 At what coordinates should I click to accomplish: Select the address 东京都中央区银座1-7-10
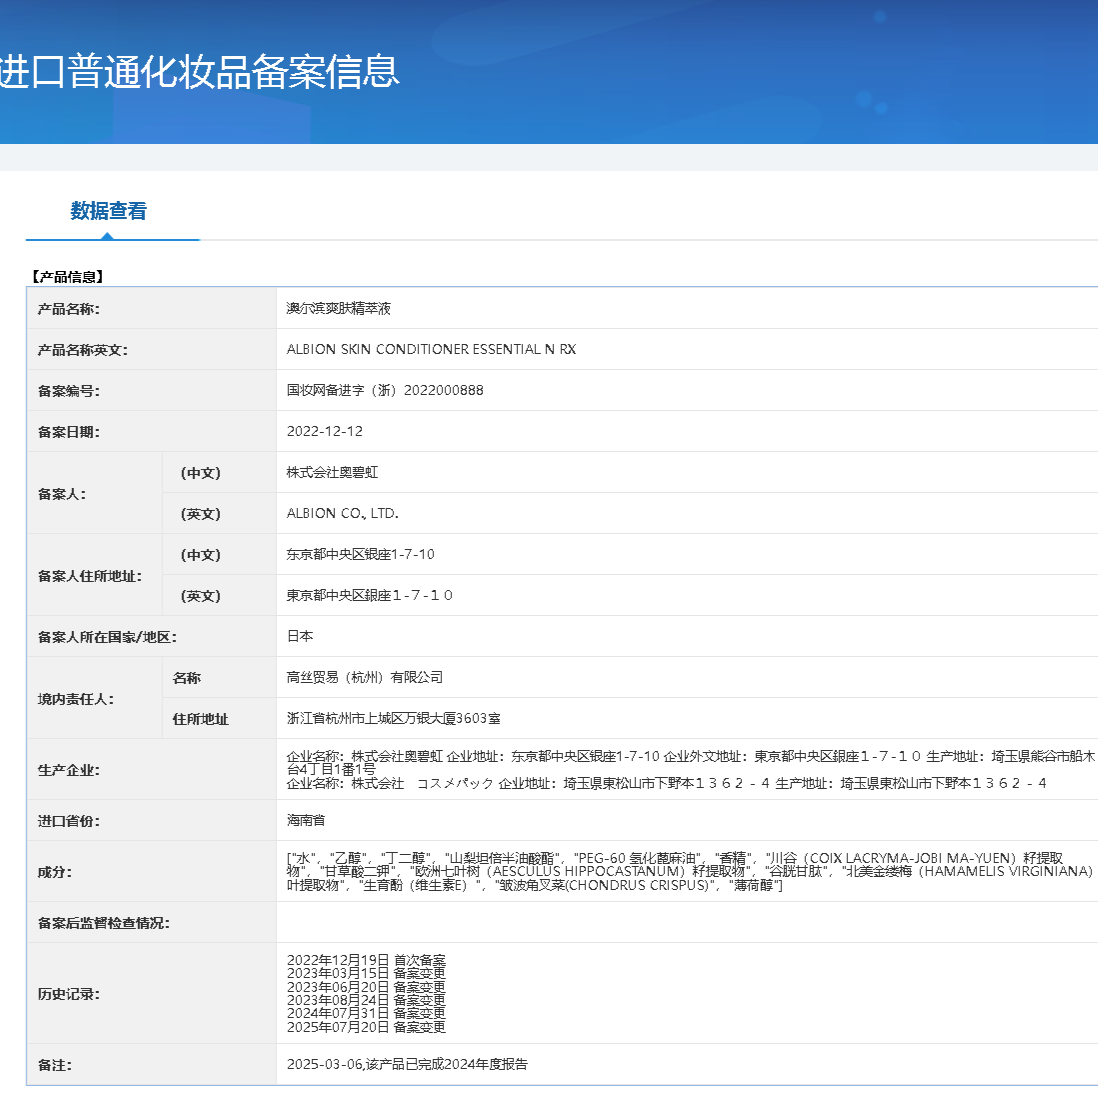345,554
